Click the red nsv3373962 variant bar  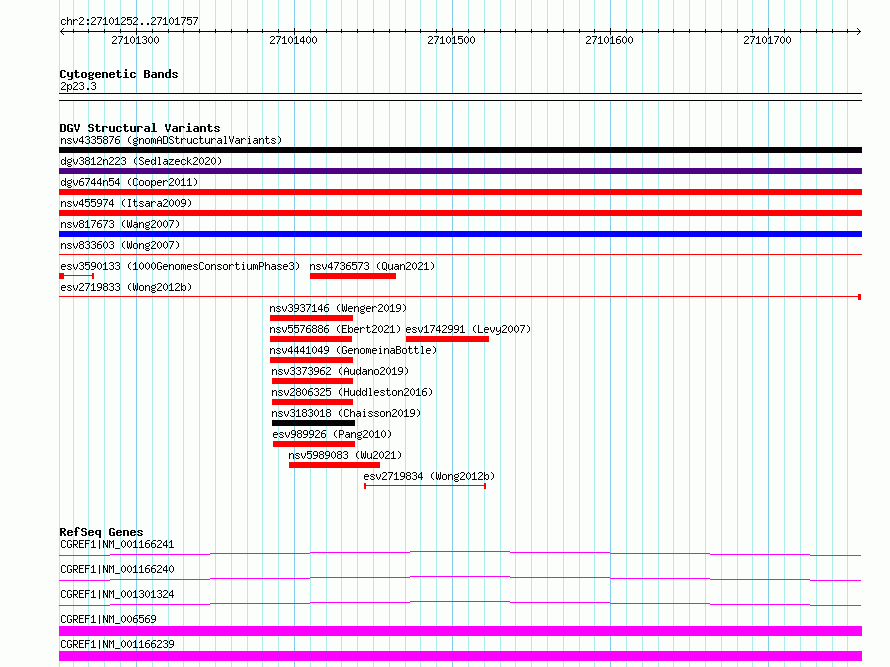point(312,381)
